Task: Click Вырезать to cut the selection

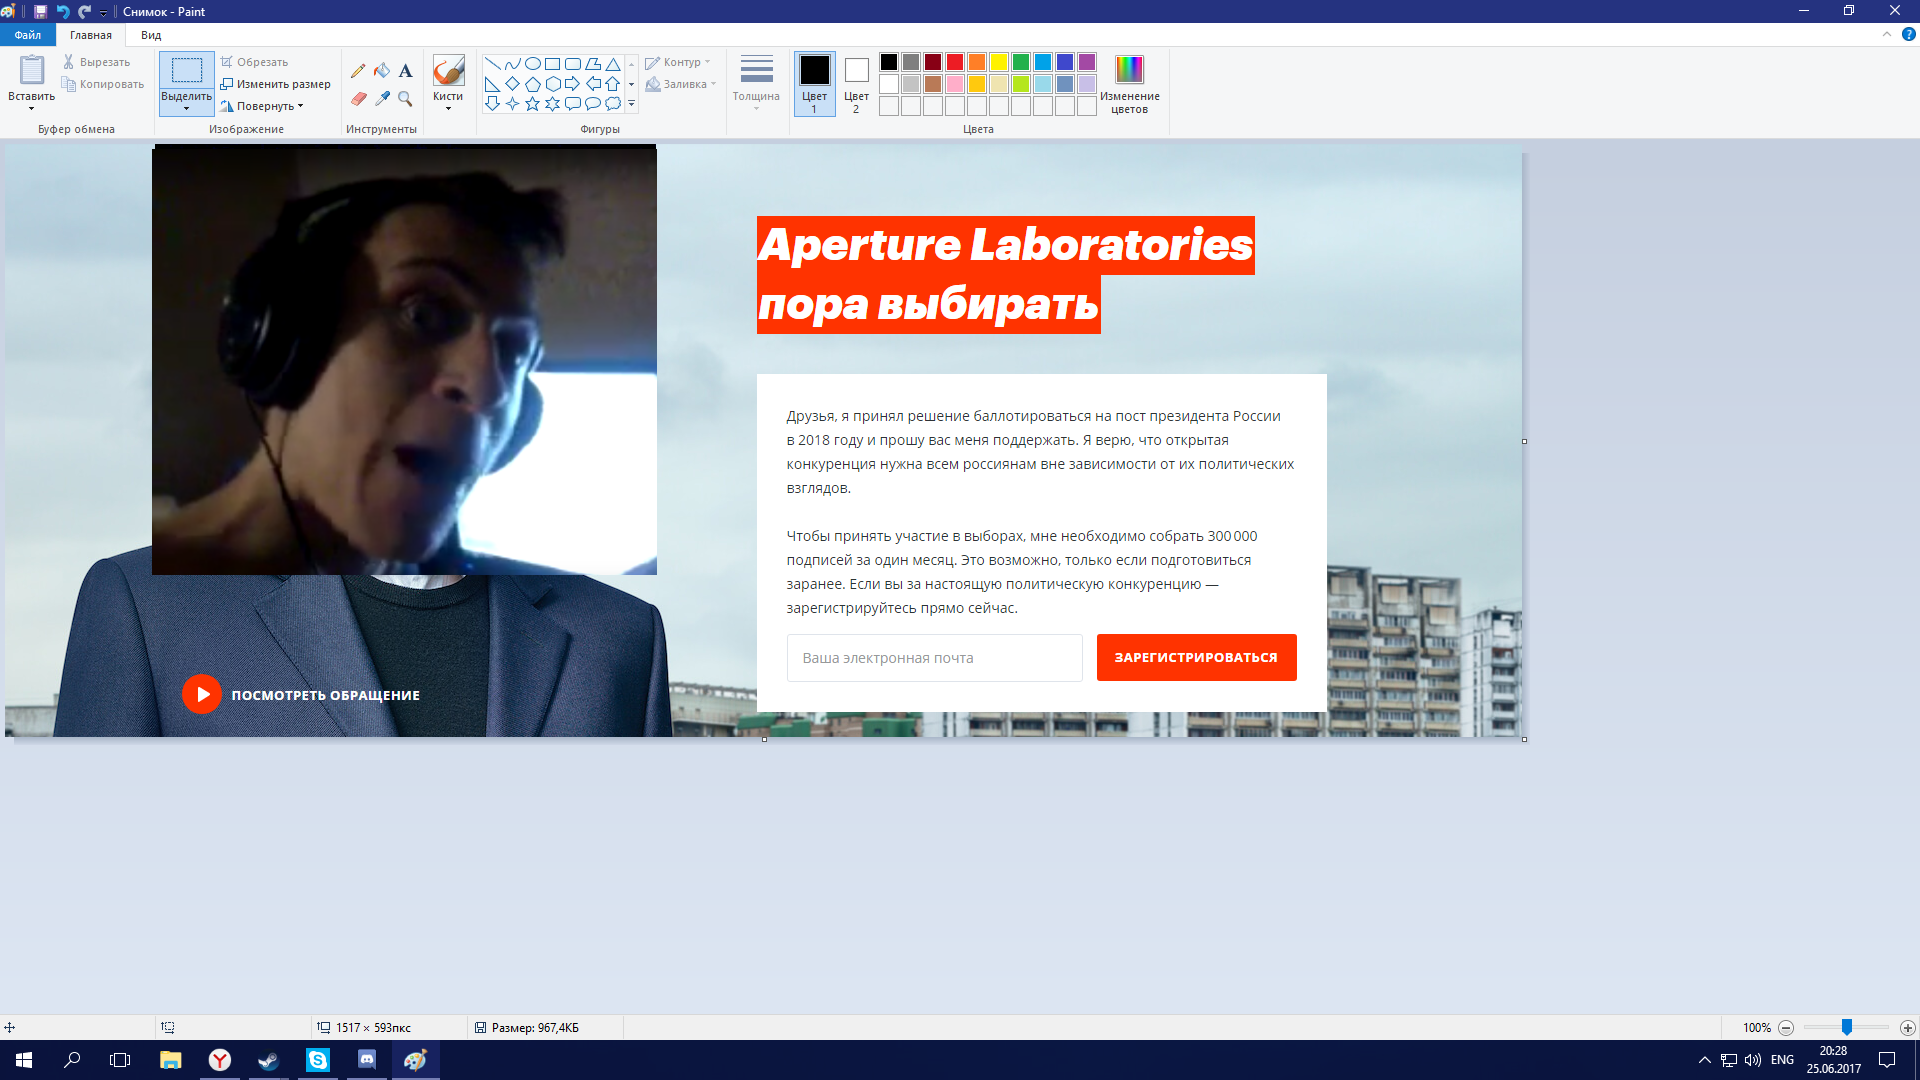Action: tap(96, 62)
